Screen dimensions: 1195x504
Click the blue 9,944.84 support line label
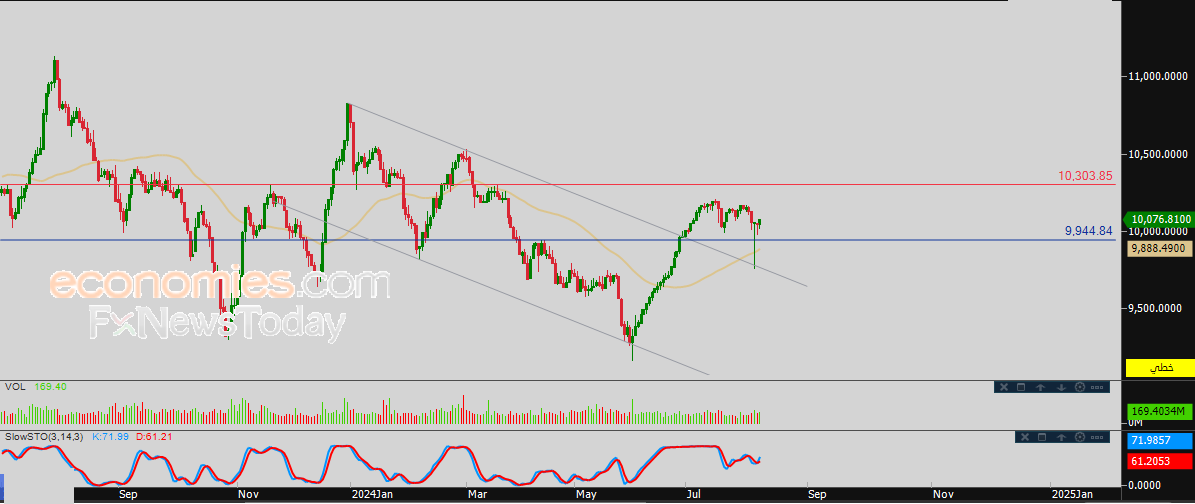pyautogui.click(x=1088, y=231)
